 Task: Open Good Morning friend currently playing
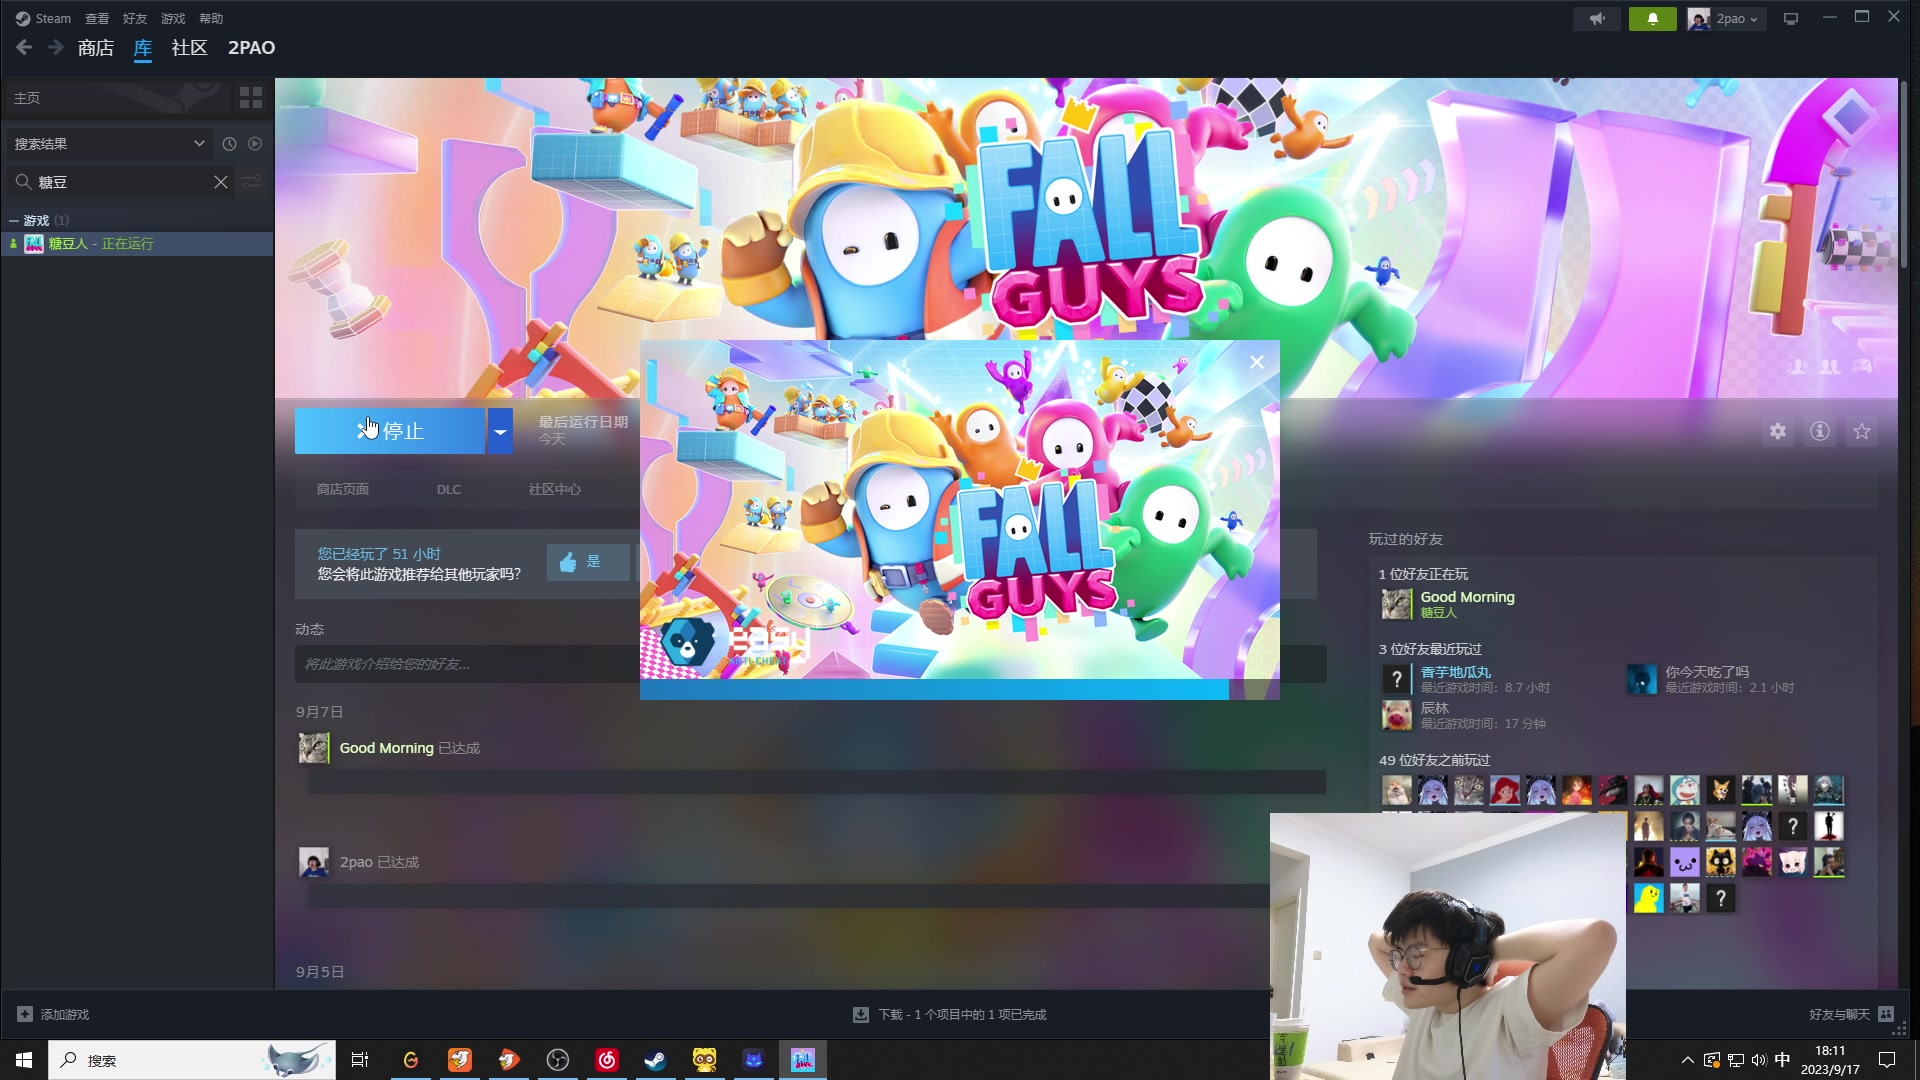tap(1467, 597)
